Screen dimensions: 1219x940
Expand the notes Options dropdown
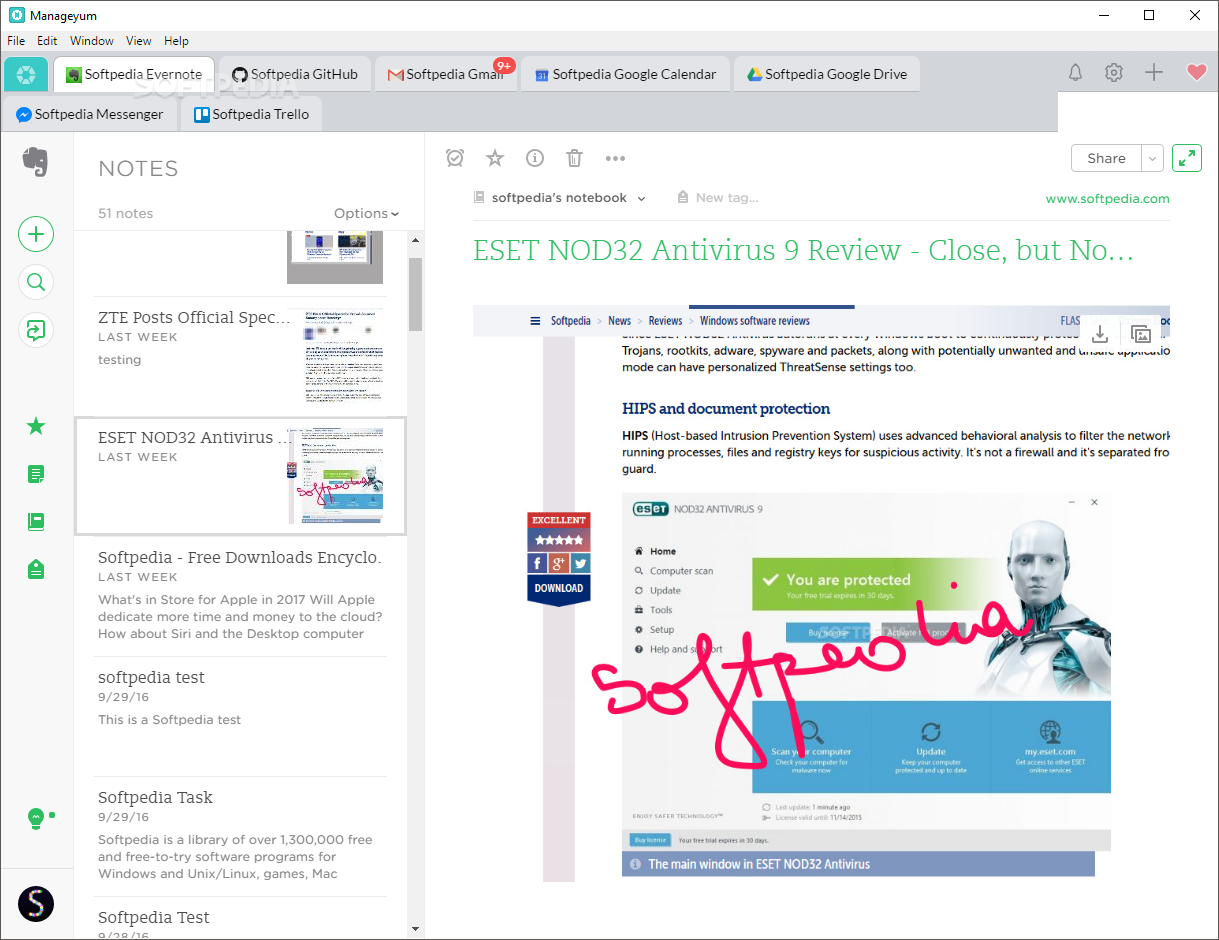(366, 213)
